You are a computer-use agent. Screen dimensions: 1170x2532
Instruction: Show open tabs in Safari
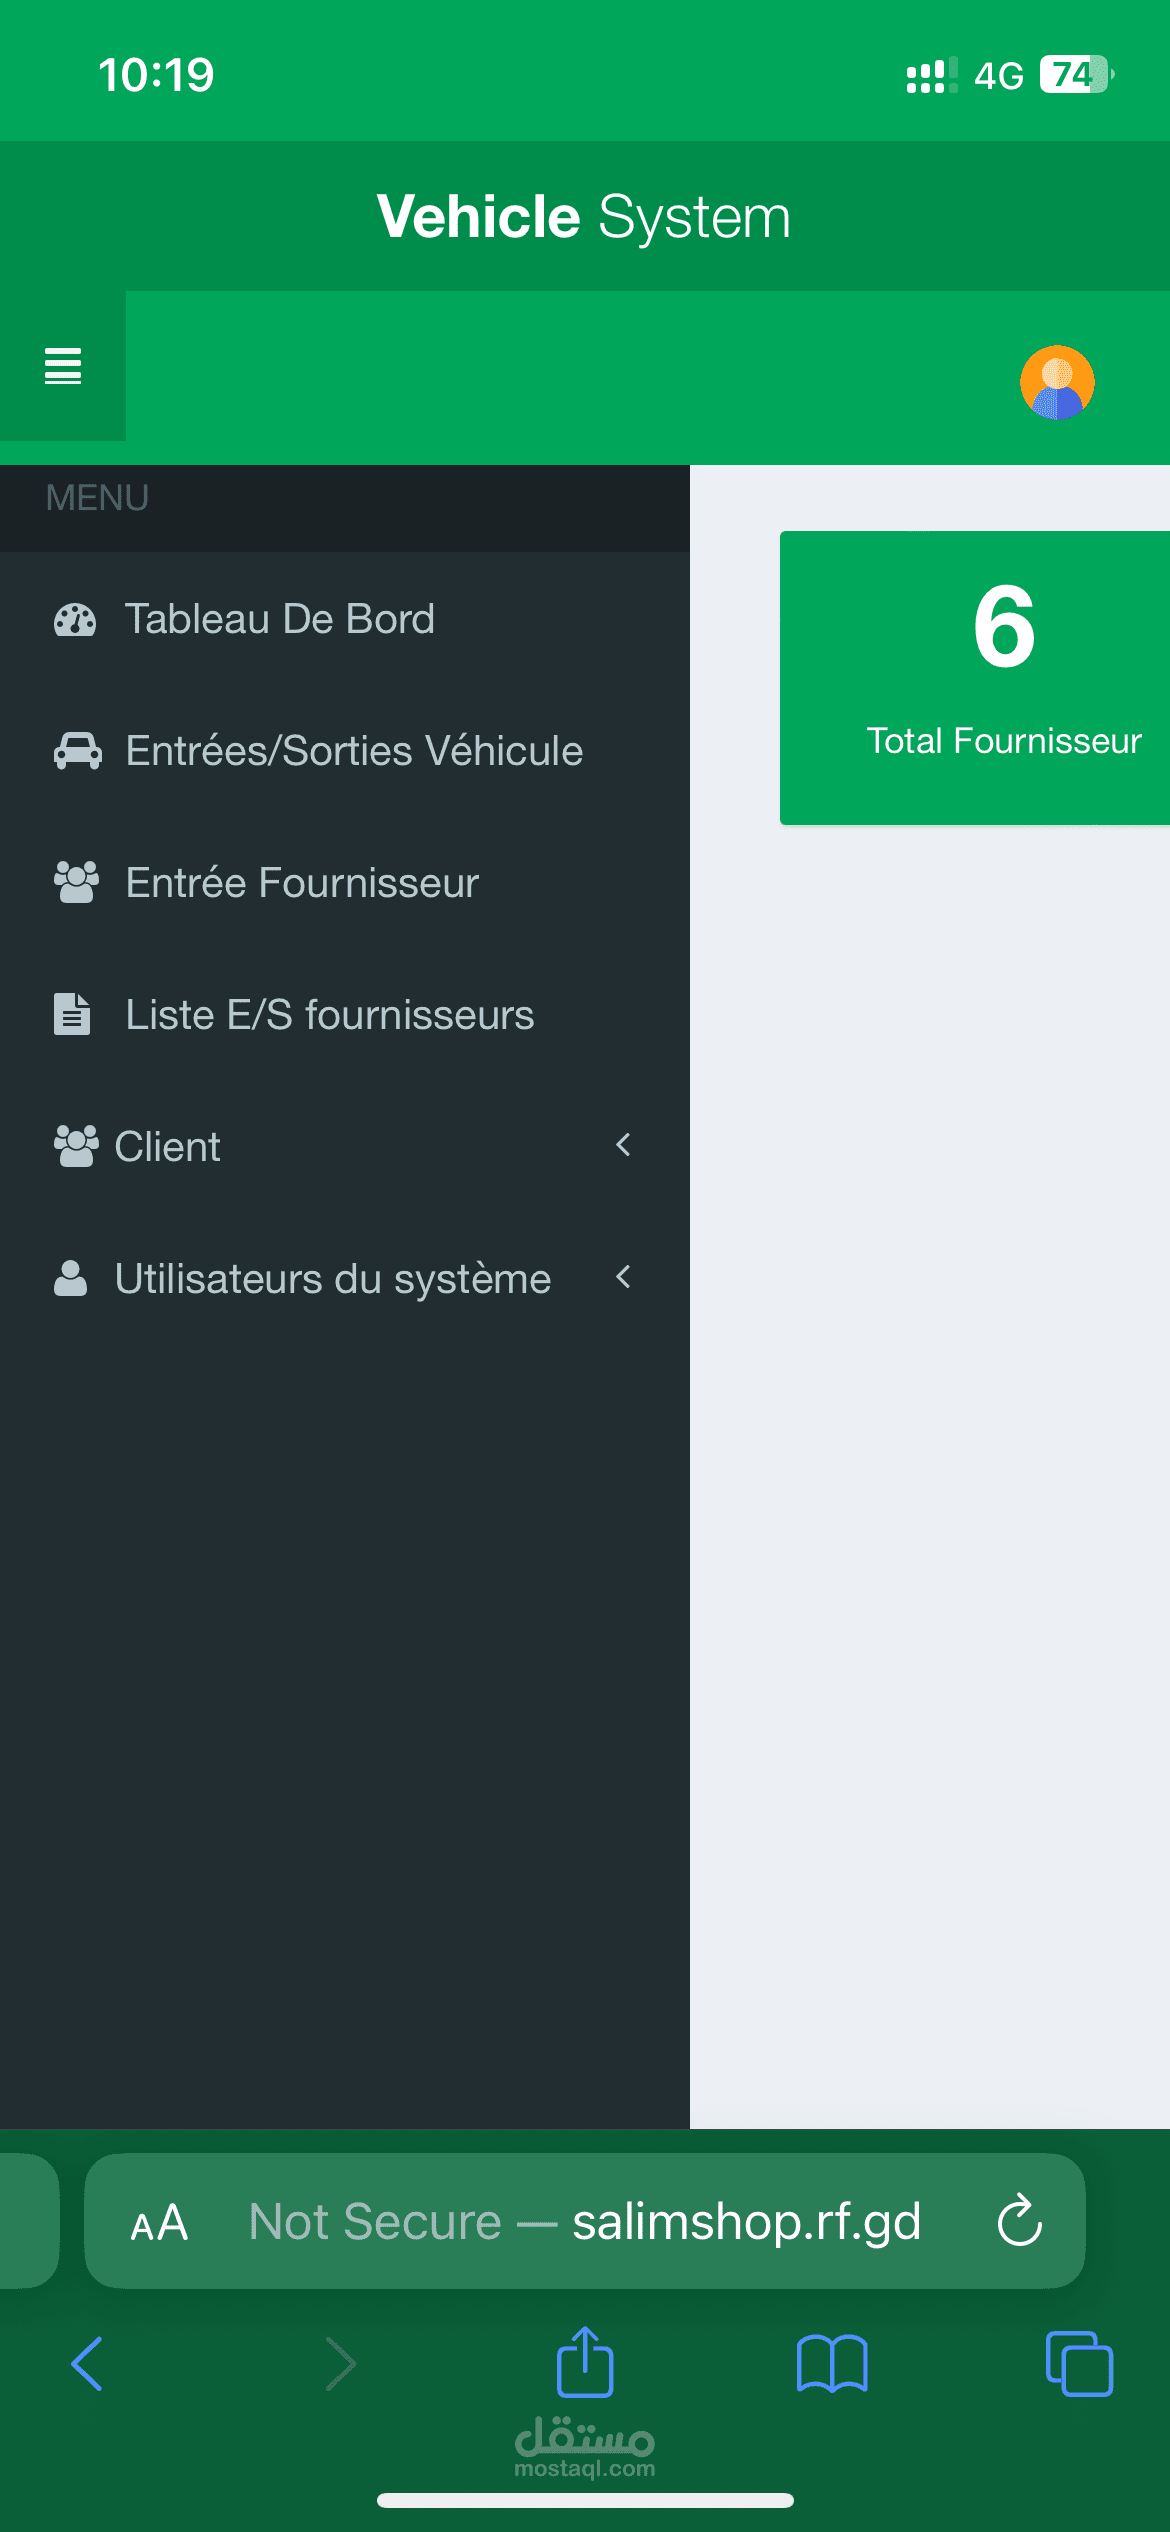1079,2364
